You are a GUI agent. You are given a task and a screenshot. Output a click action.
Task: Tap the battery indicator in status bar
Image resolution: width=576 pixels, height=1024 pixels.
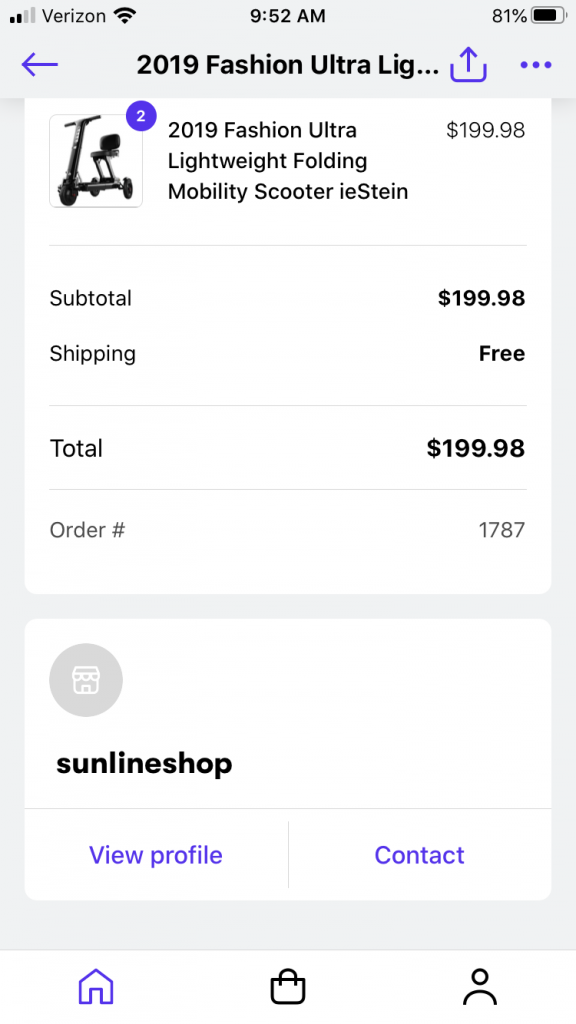[547, 16]
